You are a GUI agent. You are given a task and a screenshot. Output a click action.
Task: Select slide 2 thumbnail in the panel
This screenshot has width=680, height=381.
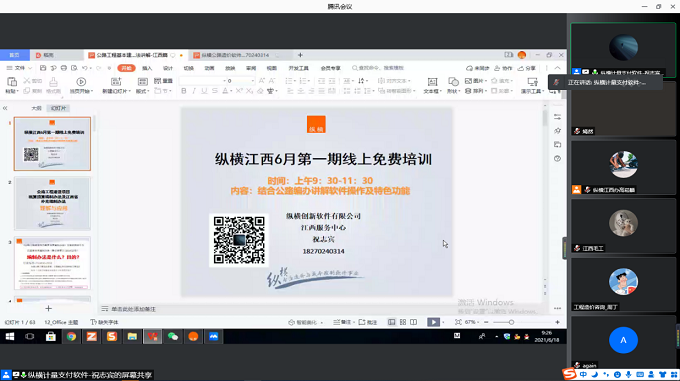pyautogui.click(x=52, y=203)
